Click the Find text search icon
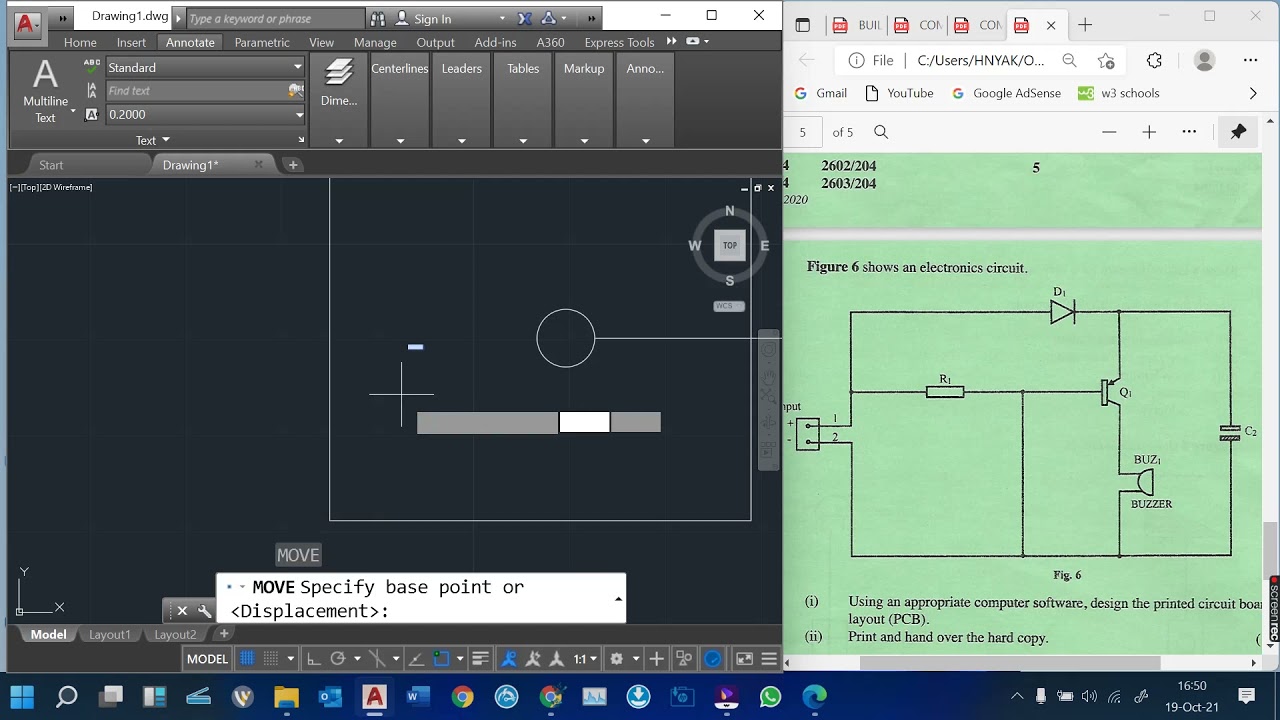The height and width of the screenshot is (720, 1280). (x=295, y=90)
